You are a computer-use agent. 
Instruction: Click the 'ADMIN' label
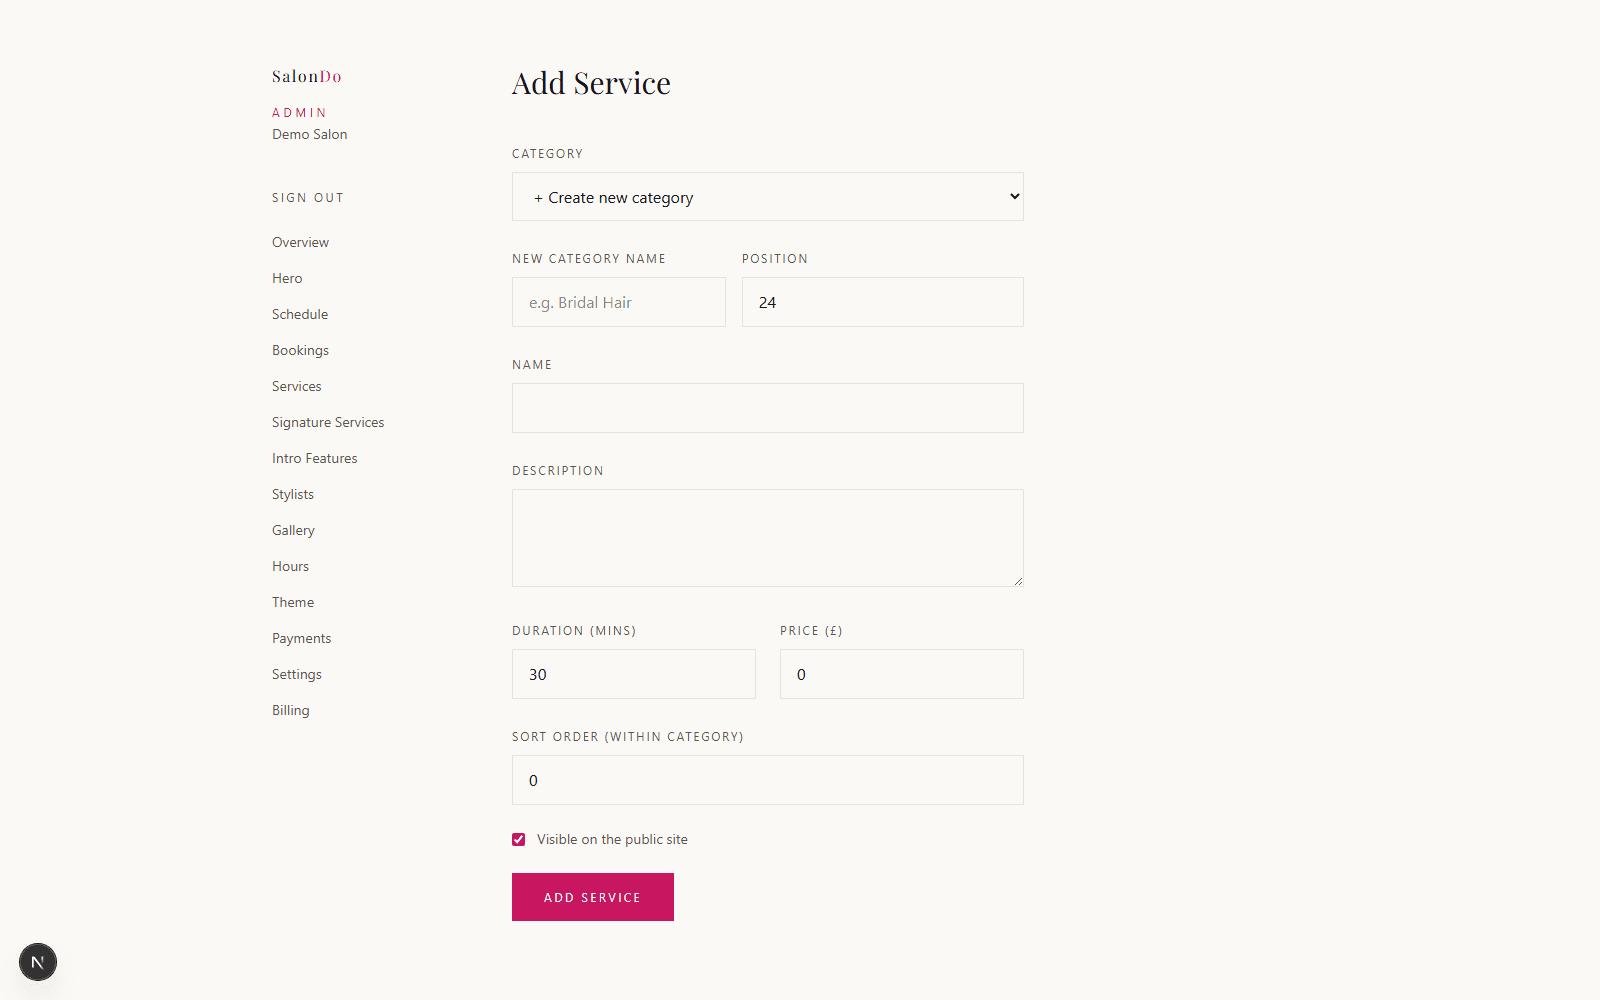coord(299,113)
